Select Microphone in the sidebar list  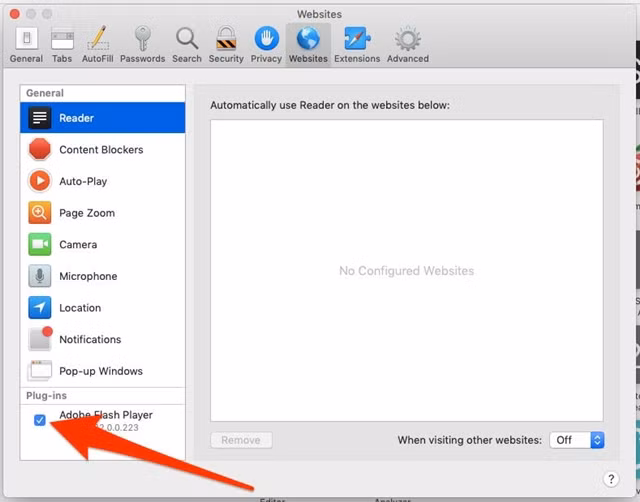pos(87,276)
